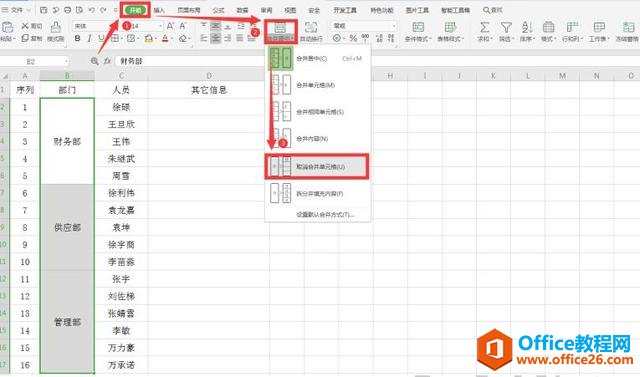Click the red font color A icon
640x377 pixels.
[165, 38]
